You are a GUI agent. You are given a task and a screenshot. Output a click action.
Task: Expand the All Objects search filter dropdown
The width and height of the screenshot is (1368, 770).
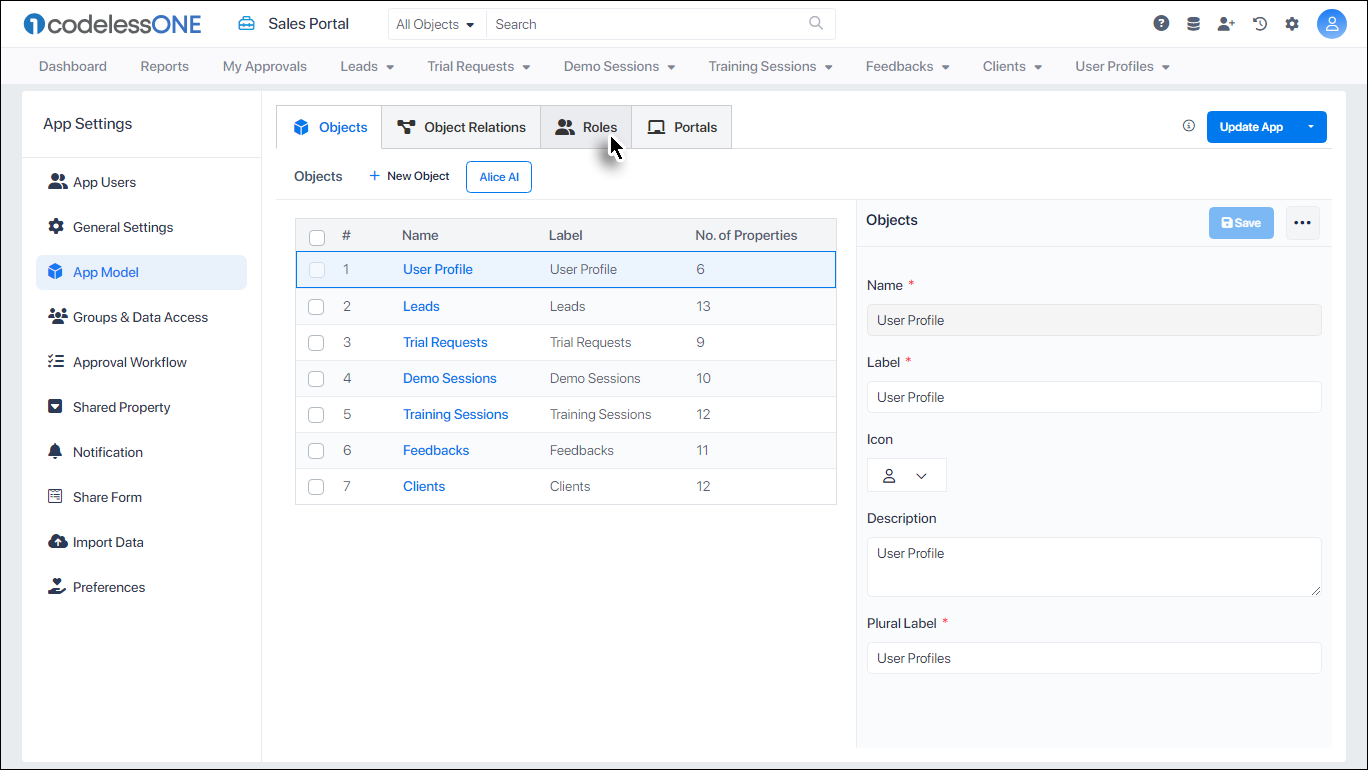[436, 24]
